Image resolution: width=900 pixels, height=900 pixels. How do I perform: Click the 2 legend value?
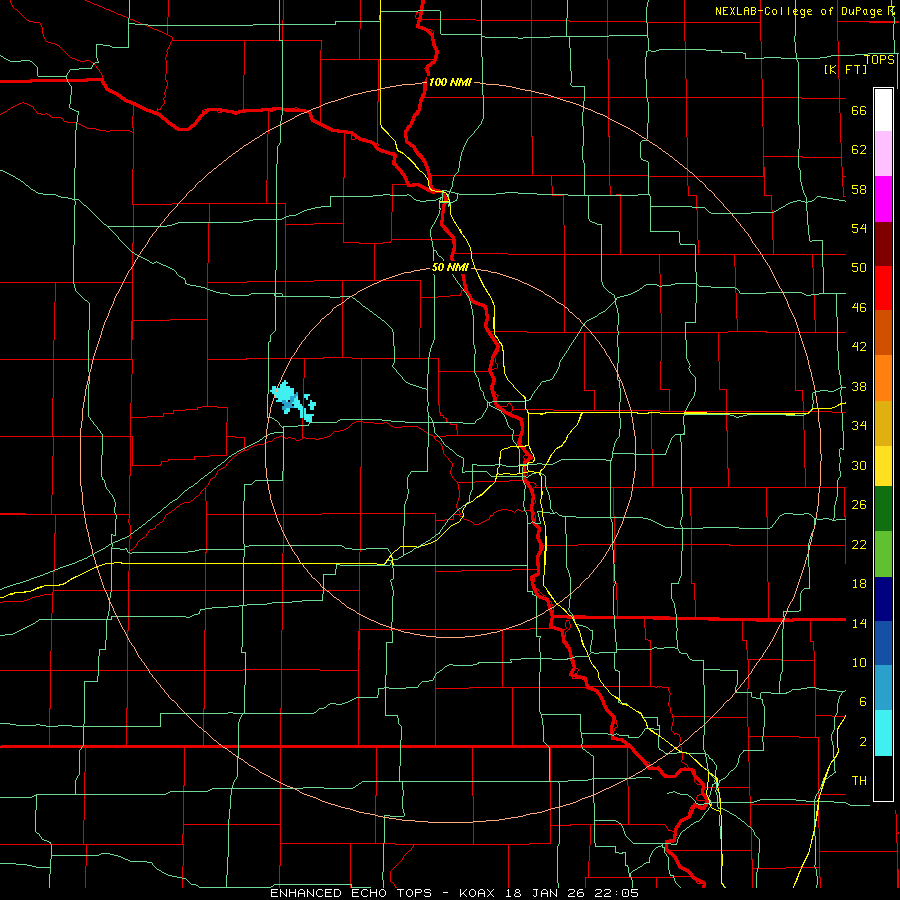[863, 742]
